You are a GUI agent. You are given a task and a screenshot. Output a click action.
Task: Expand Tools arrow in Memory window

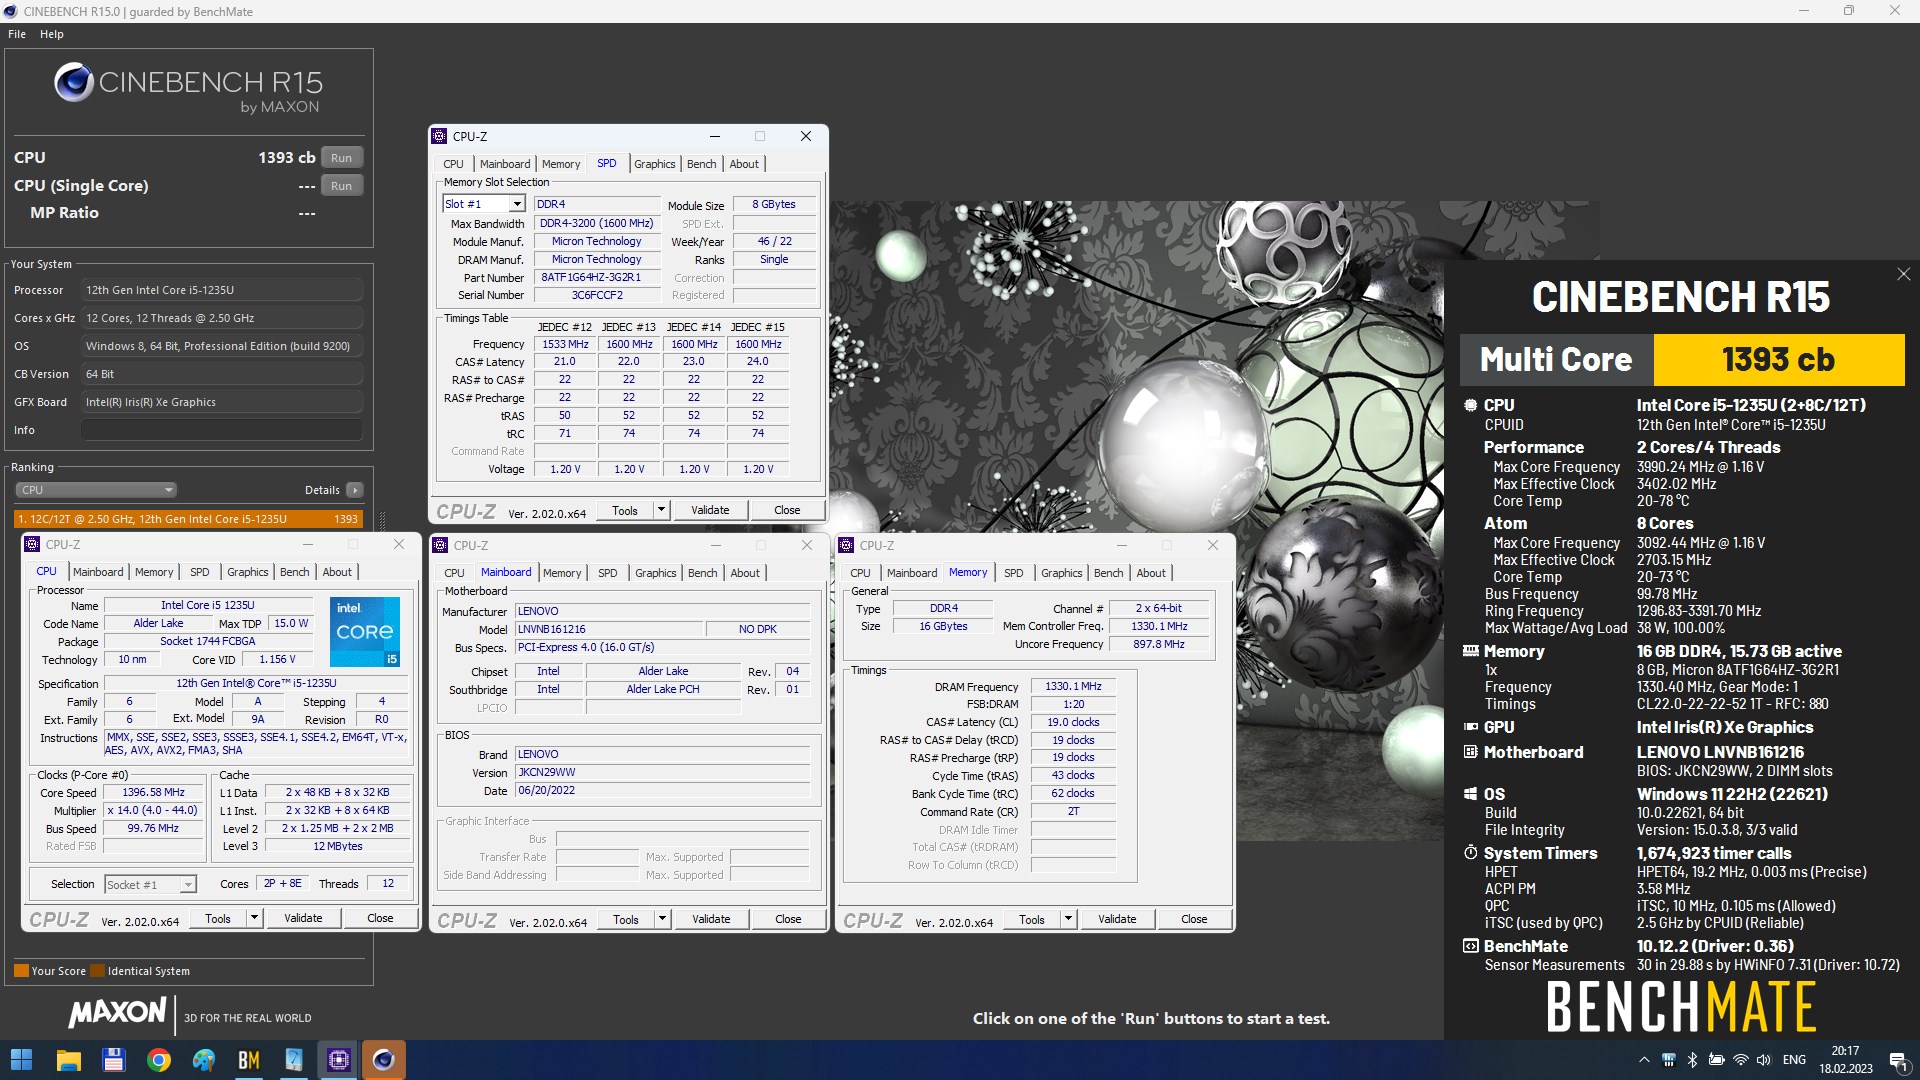tap(1068, 919)
